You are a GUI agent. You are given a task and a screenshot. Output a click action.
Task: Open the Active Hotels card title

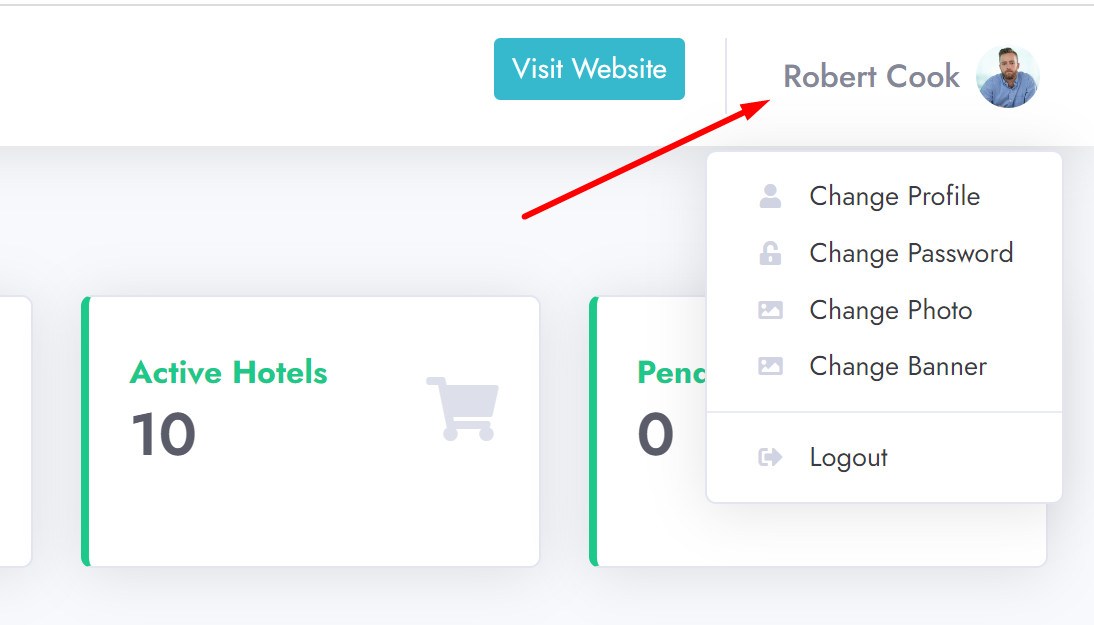pos(228,372)
